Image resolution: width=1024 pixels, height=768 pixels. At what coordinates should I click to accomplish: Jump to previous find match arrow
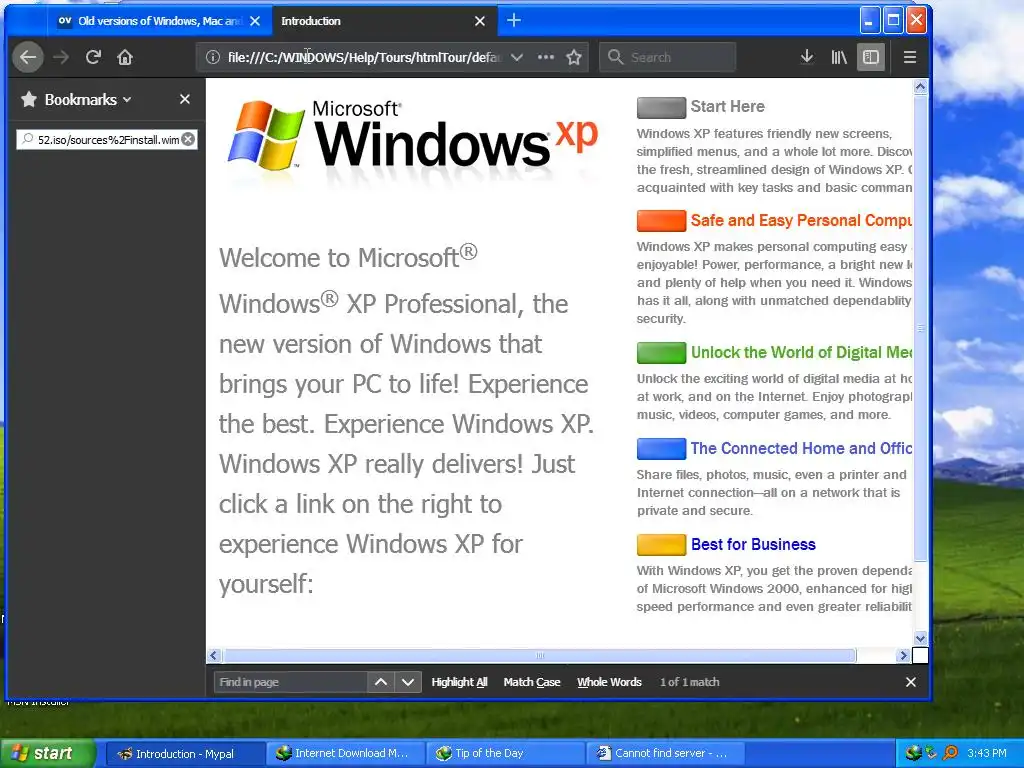click(381, 682)
